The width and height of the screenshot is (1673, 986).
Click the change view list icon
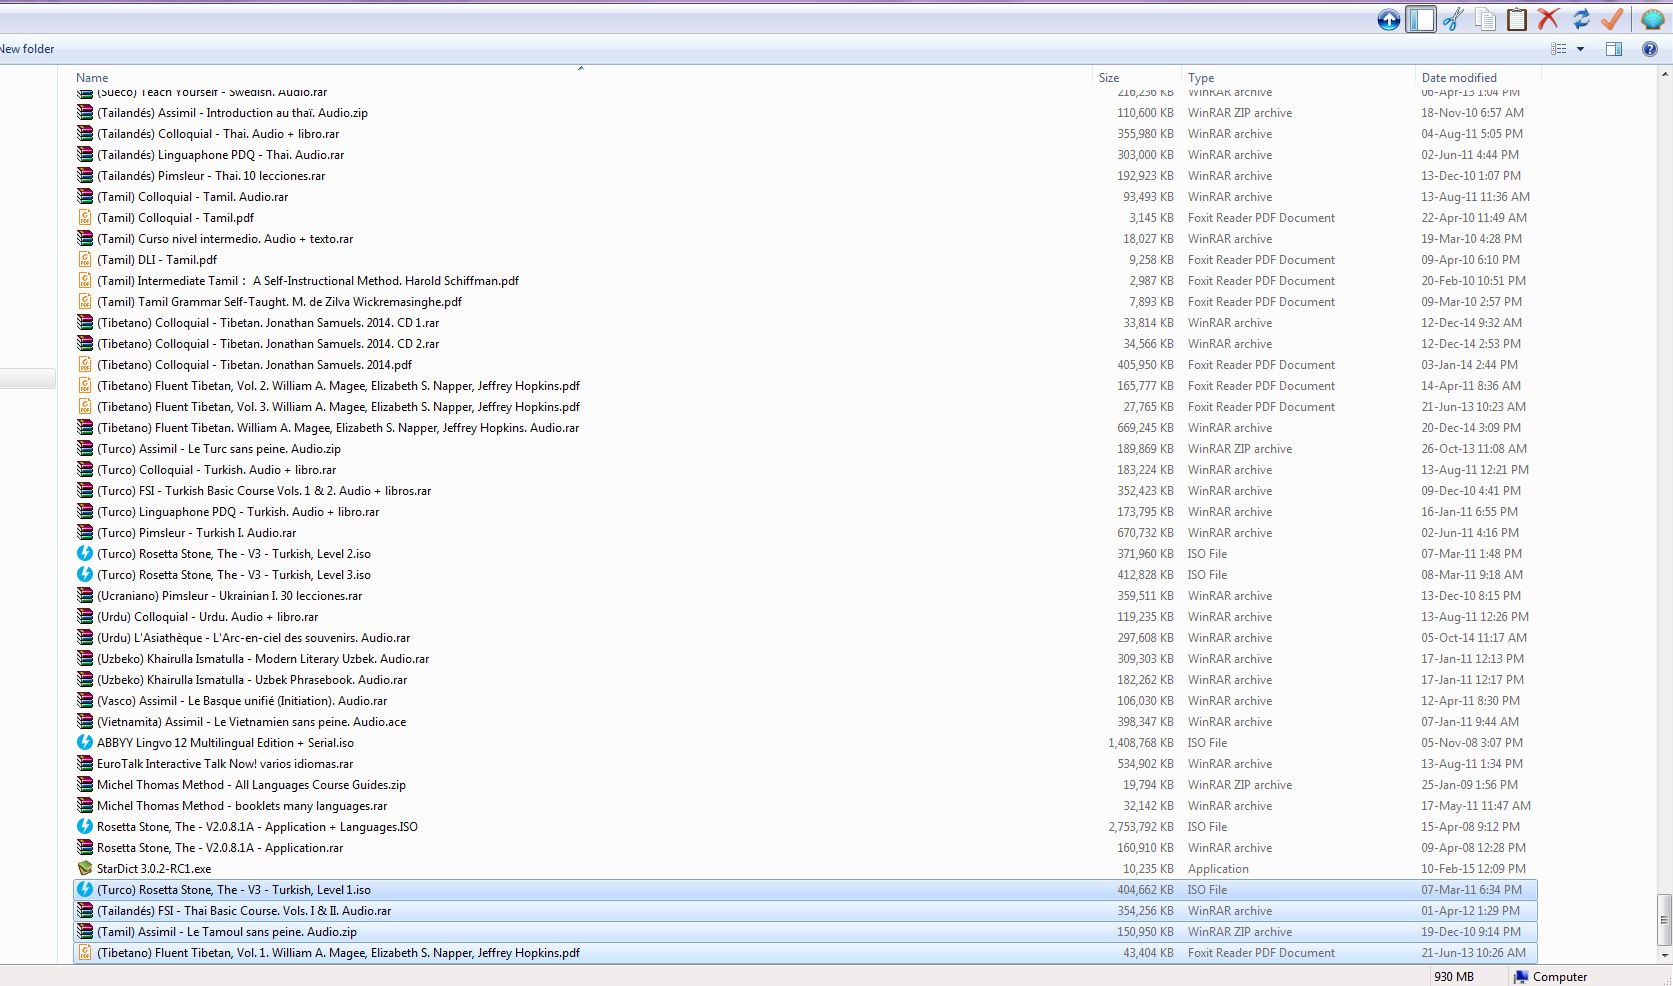point(1558,49)
